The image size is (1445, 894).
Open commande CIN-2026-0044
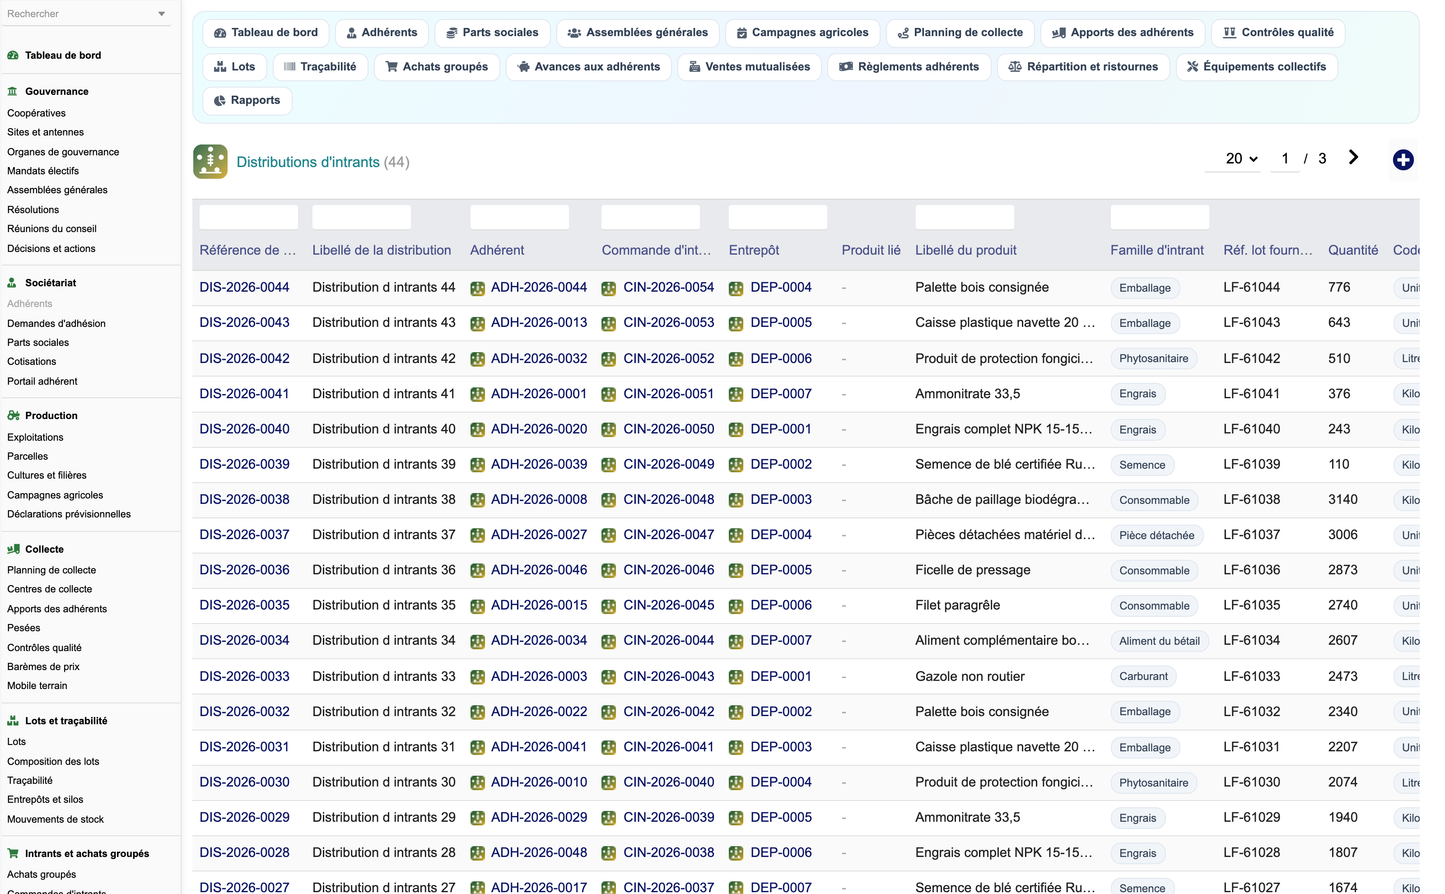point(669,640)
